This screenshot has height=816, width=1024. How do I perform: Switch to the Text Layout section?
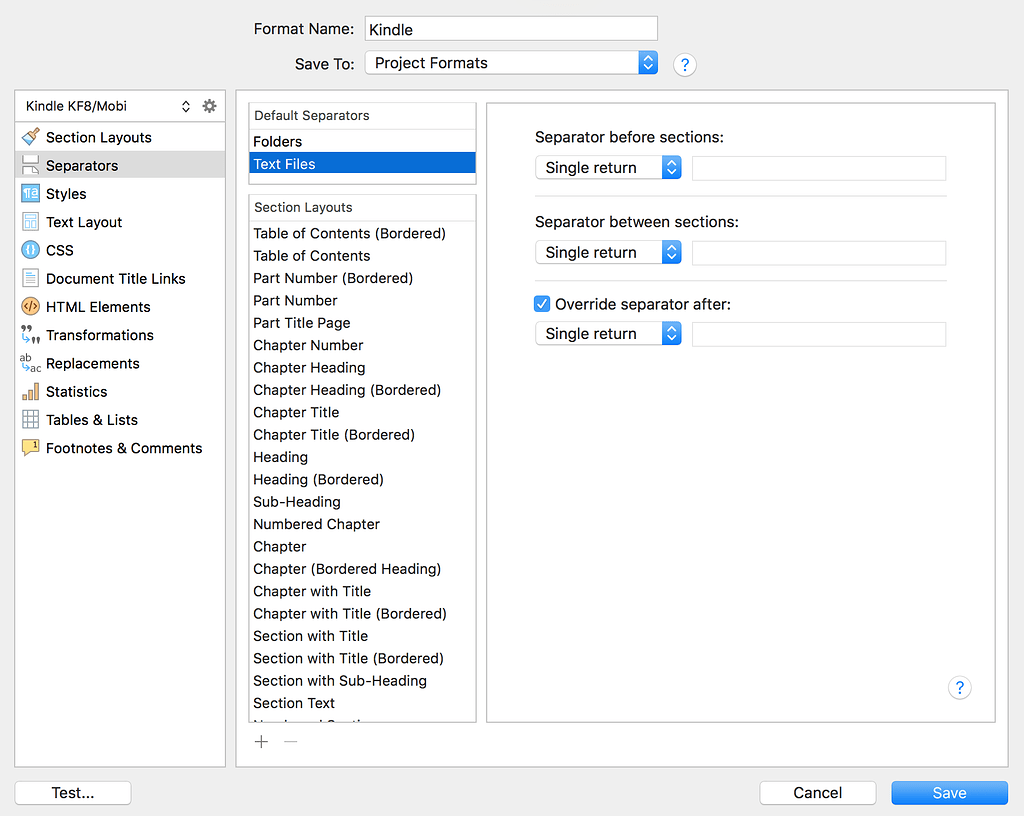pyautogui.click(x=85, y=221)
